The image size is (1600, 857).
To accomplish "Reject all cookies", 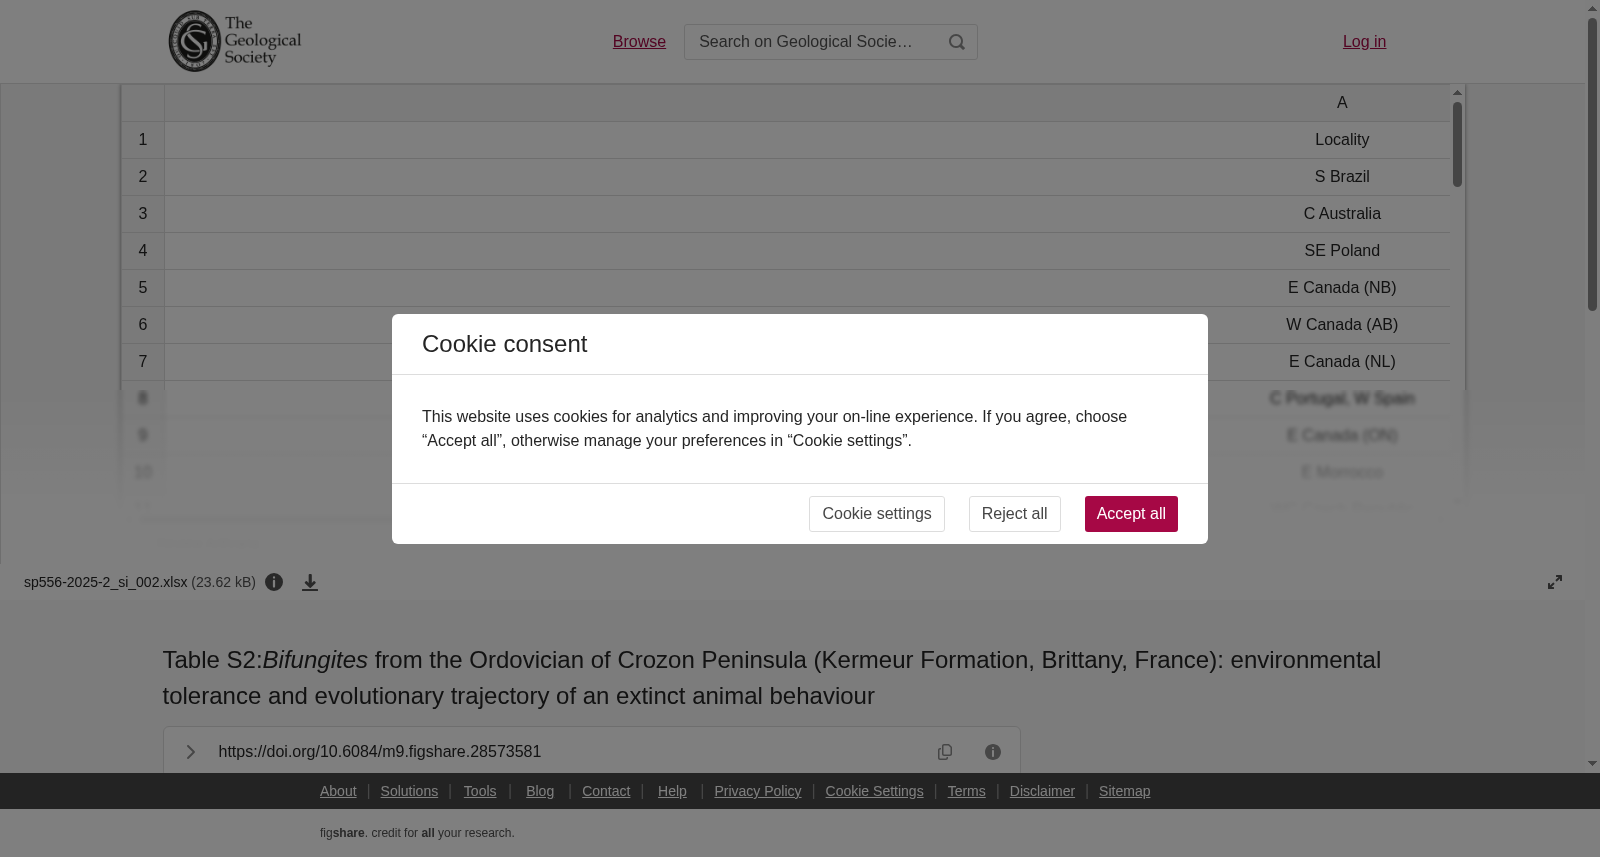I will click(1014, 514).
